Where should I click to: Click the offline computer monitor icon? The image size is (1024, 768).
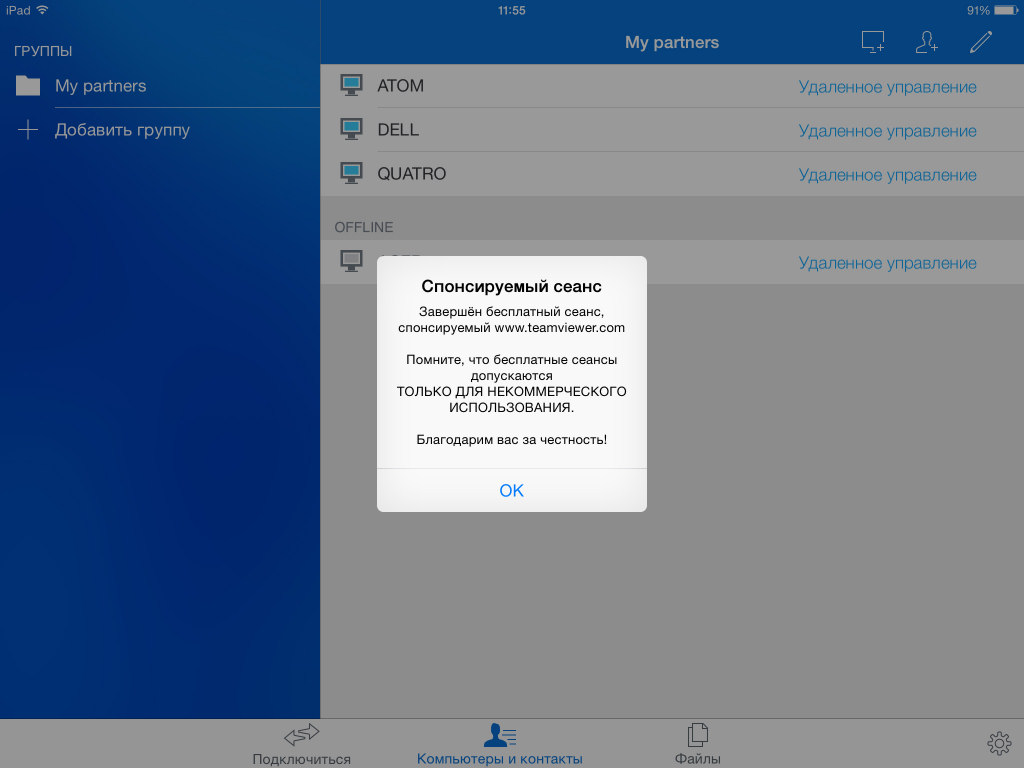point(351,262)
